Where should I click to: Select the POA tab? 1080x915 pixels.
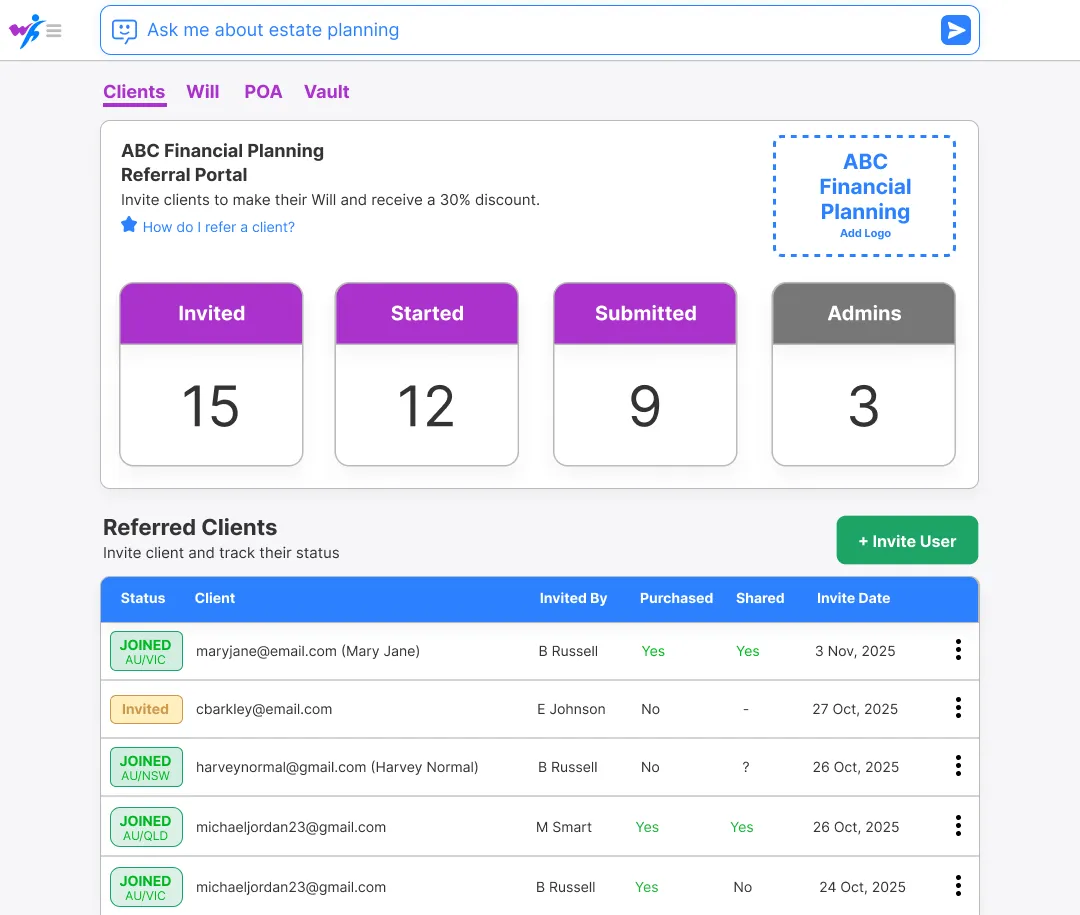263,91
